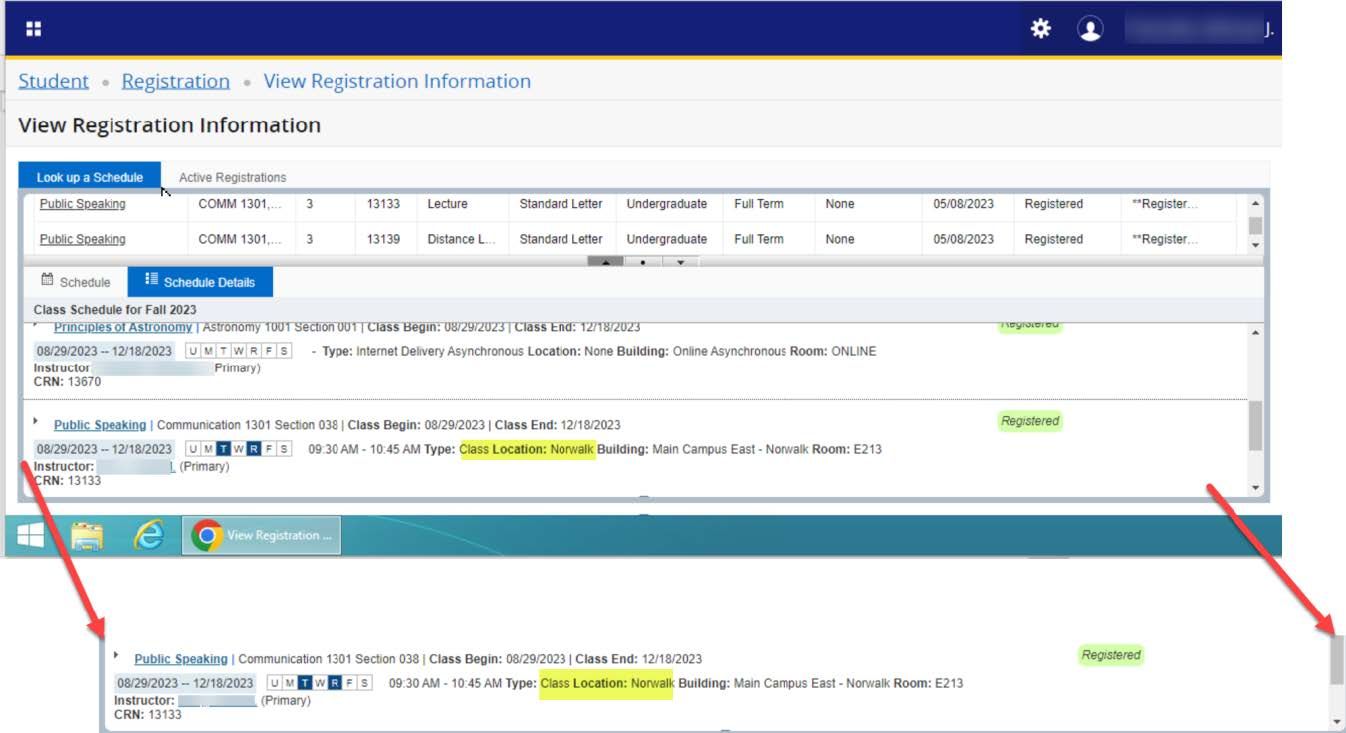
Task: Open the four-square apps menu icon
Action: [34, 29]
